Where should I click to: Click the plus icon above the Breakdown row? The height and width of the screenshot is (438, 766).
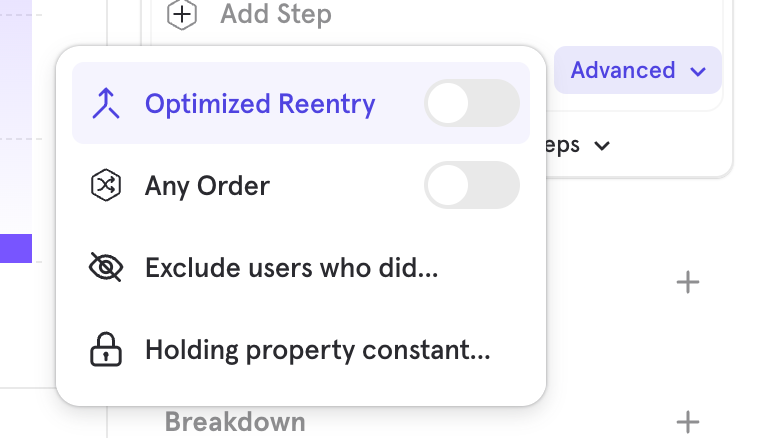(688, 283)
